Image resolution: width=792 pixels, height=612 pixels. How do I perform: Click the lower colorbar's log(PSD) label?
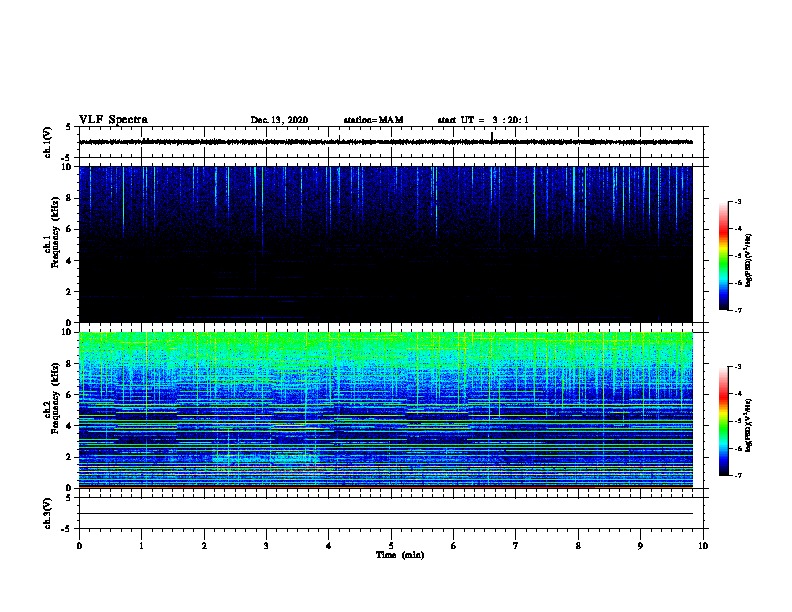point(749,425)
